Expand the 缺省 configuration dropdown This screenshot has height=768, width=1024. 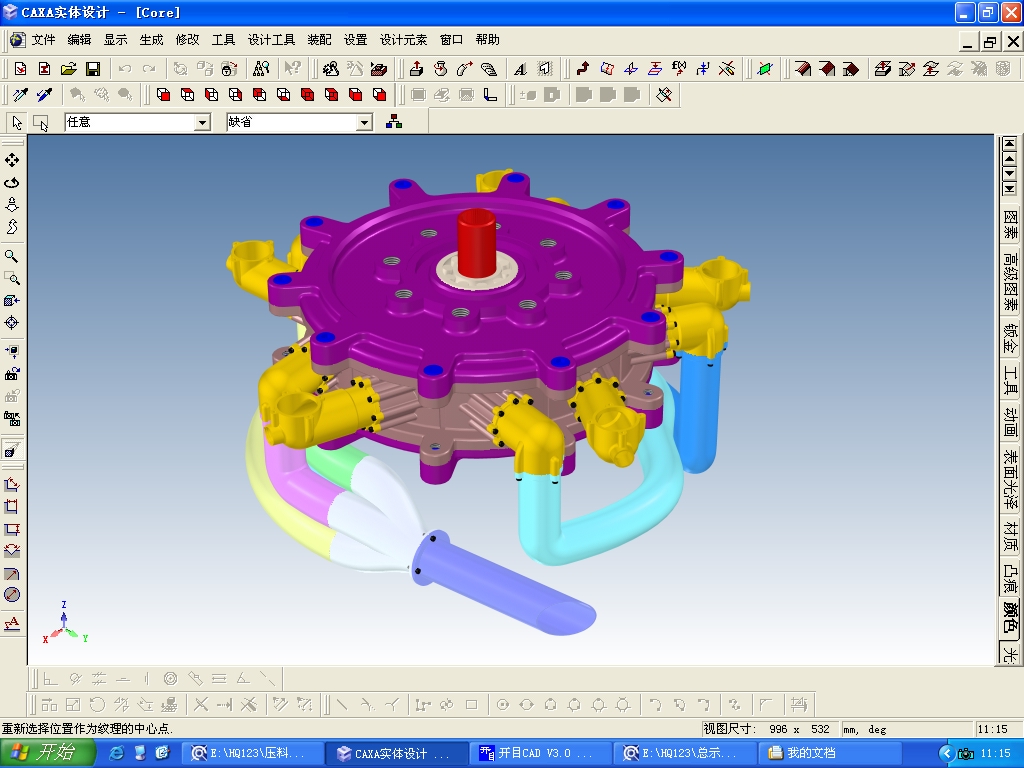click(x=364, y=122)
